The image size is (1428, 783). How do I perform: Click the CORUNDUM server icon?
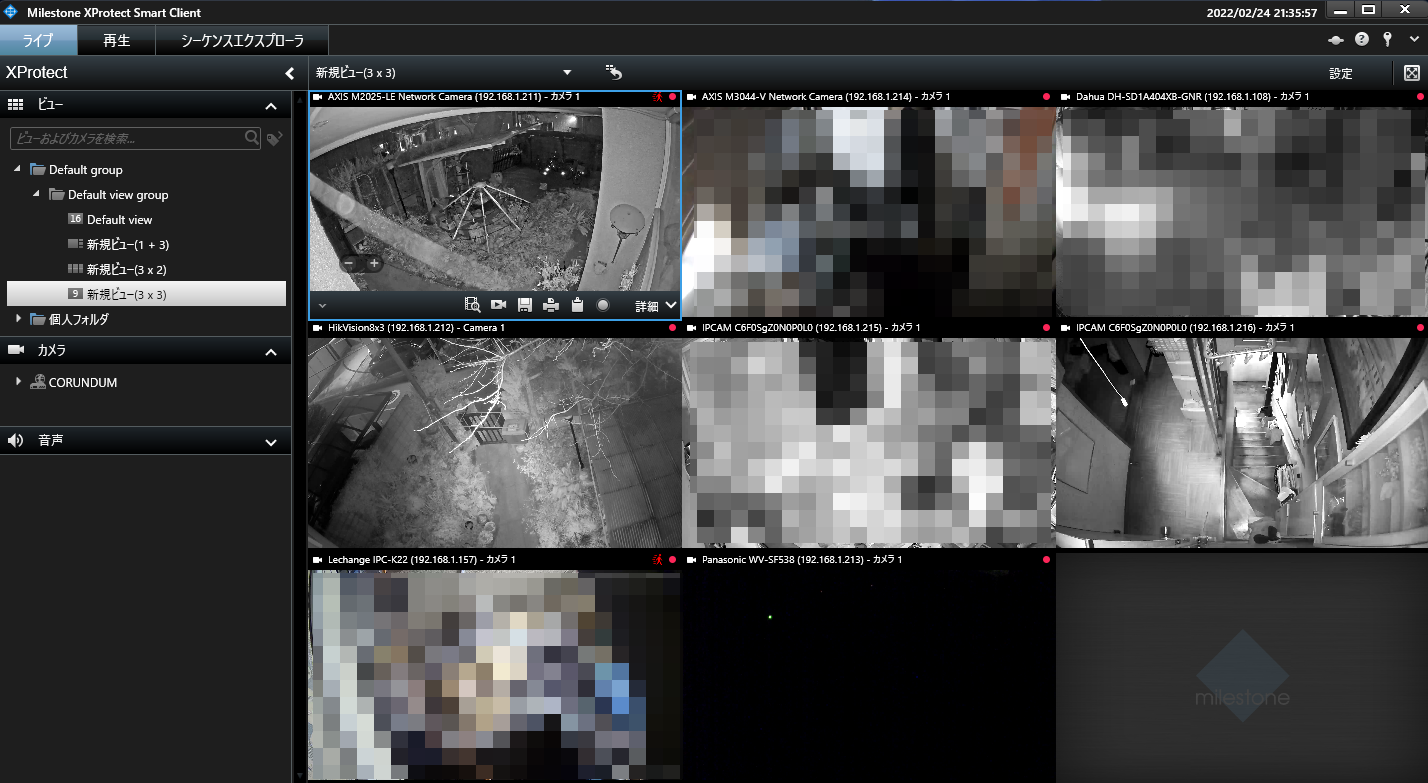click(x=38, y=382)
